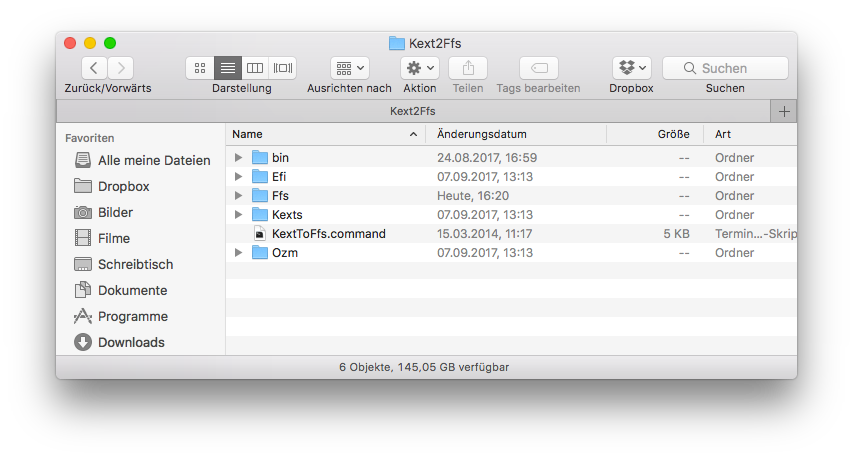
Task: Select the list view toggle
Action: (227, 68)
